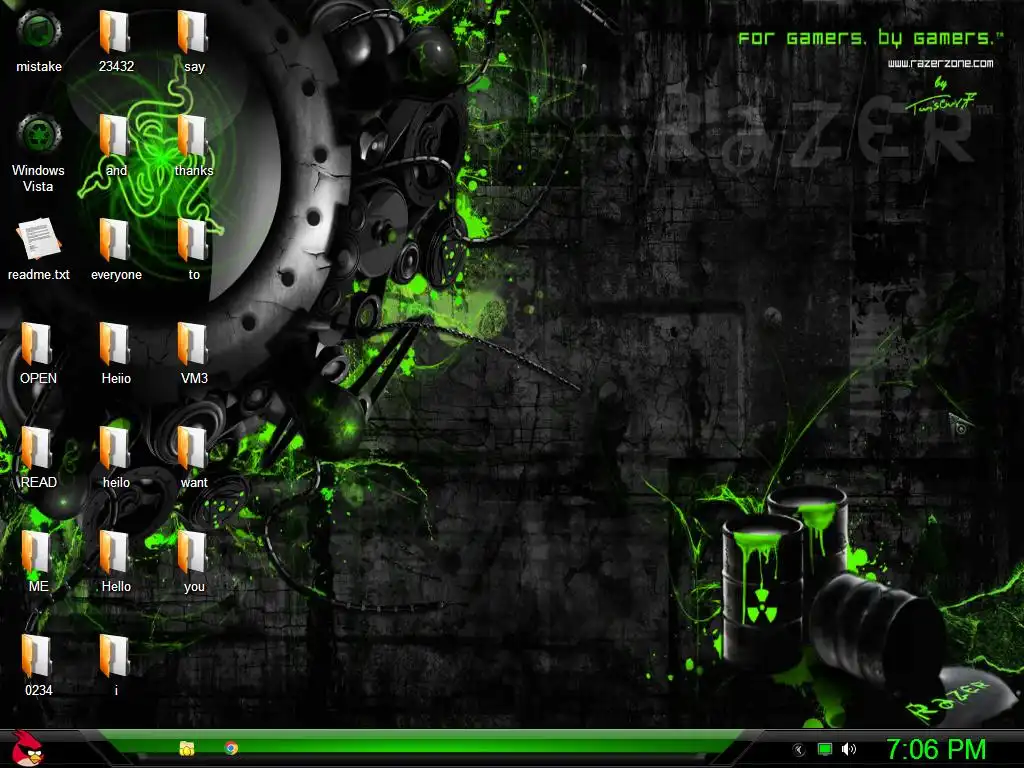Screen dimensions: 1024x768
Task: Click the 0234 folder
Action: 39,665
